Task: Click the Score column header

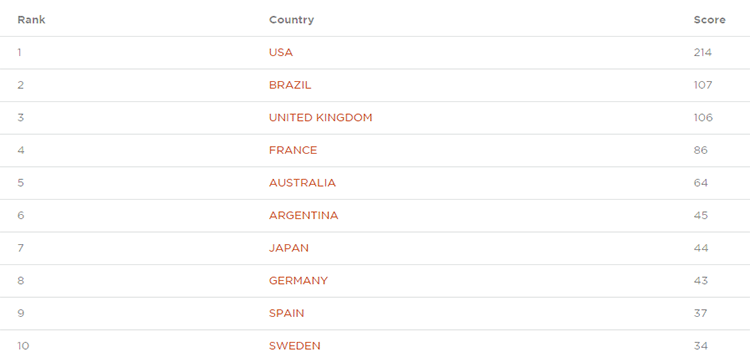Action: click(x=709, y=20)
